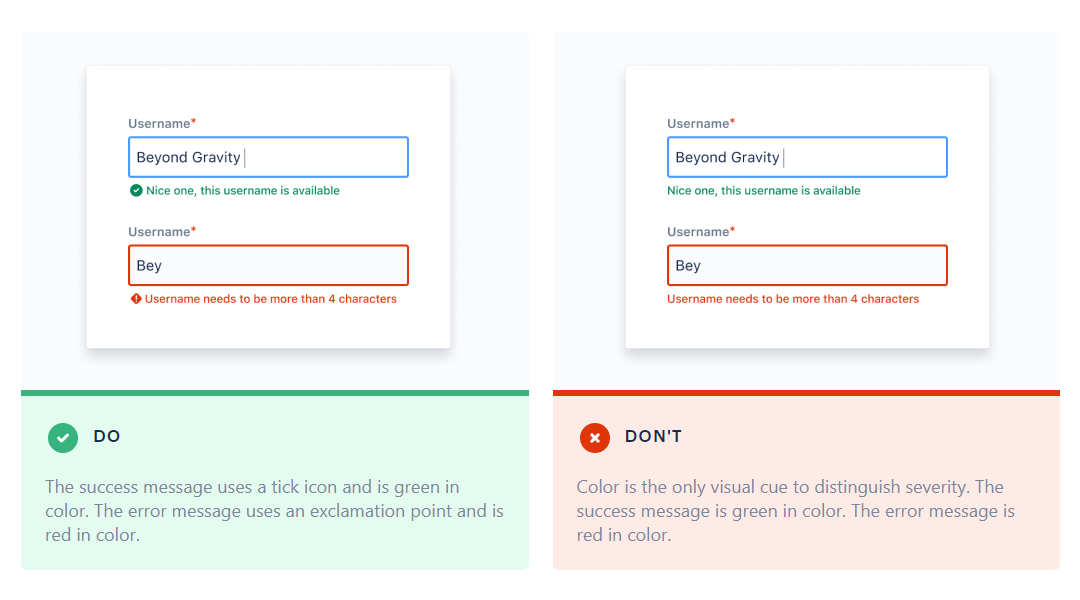Screen dimensions: 1080x600
Task: Click the DON'T heading text
Action: tap(653, 436)
